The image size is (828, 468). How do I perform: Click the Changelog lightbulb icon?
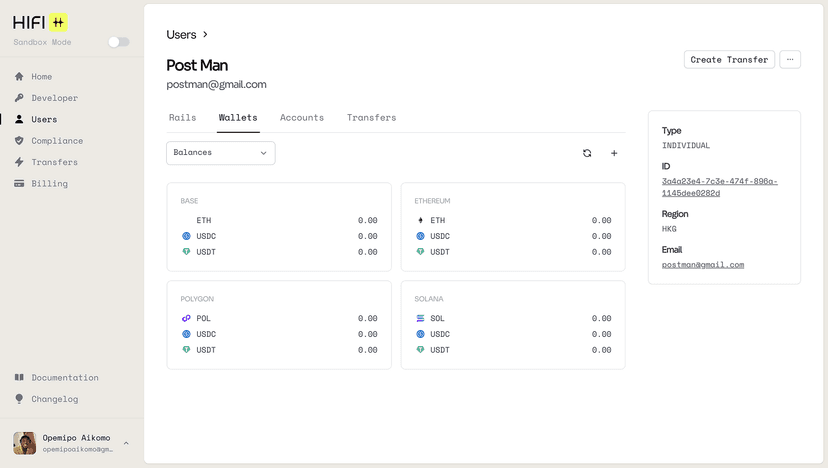tap(19, 398)
